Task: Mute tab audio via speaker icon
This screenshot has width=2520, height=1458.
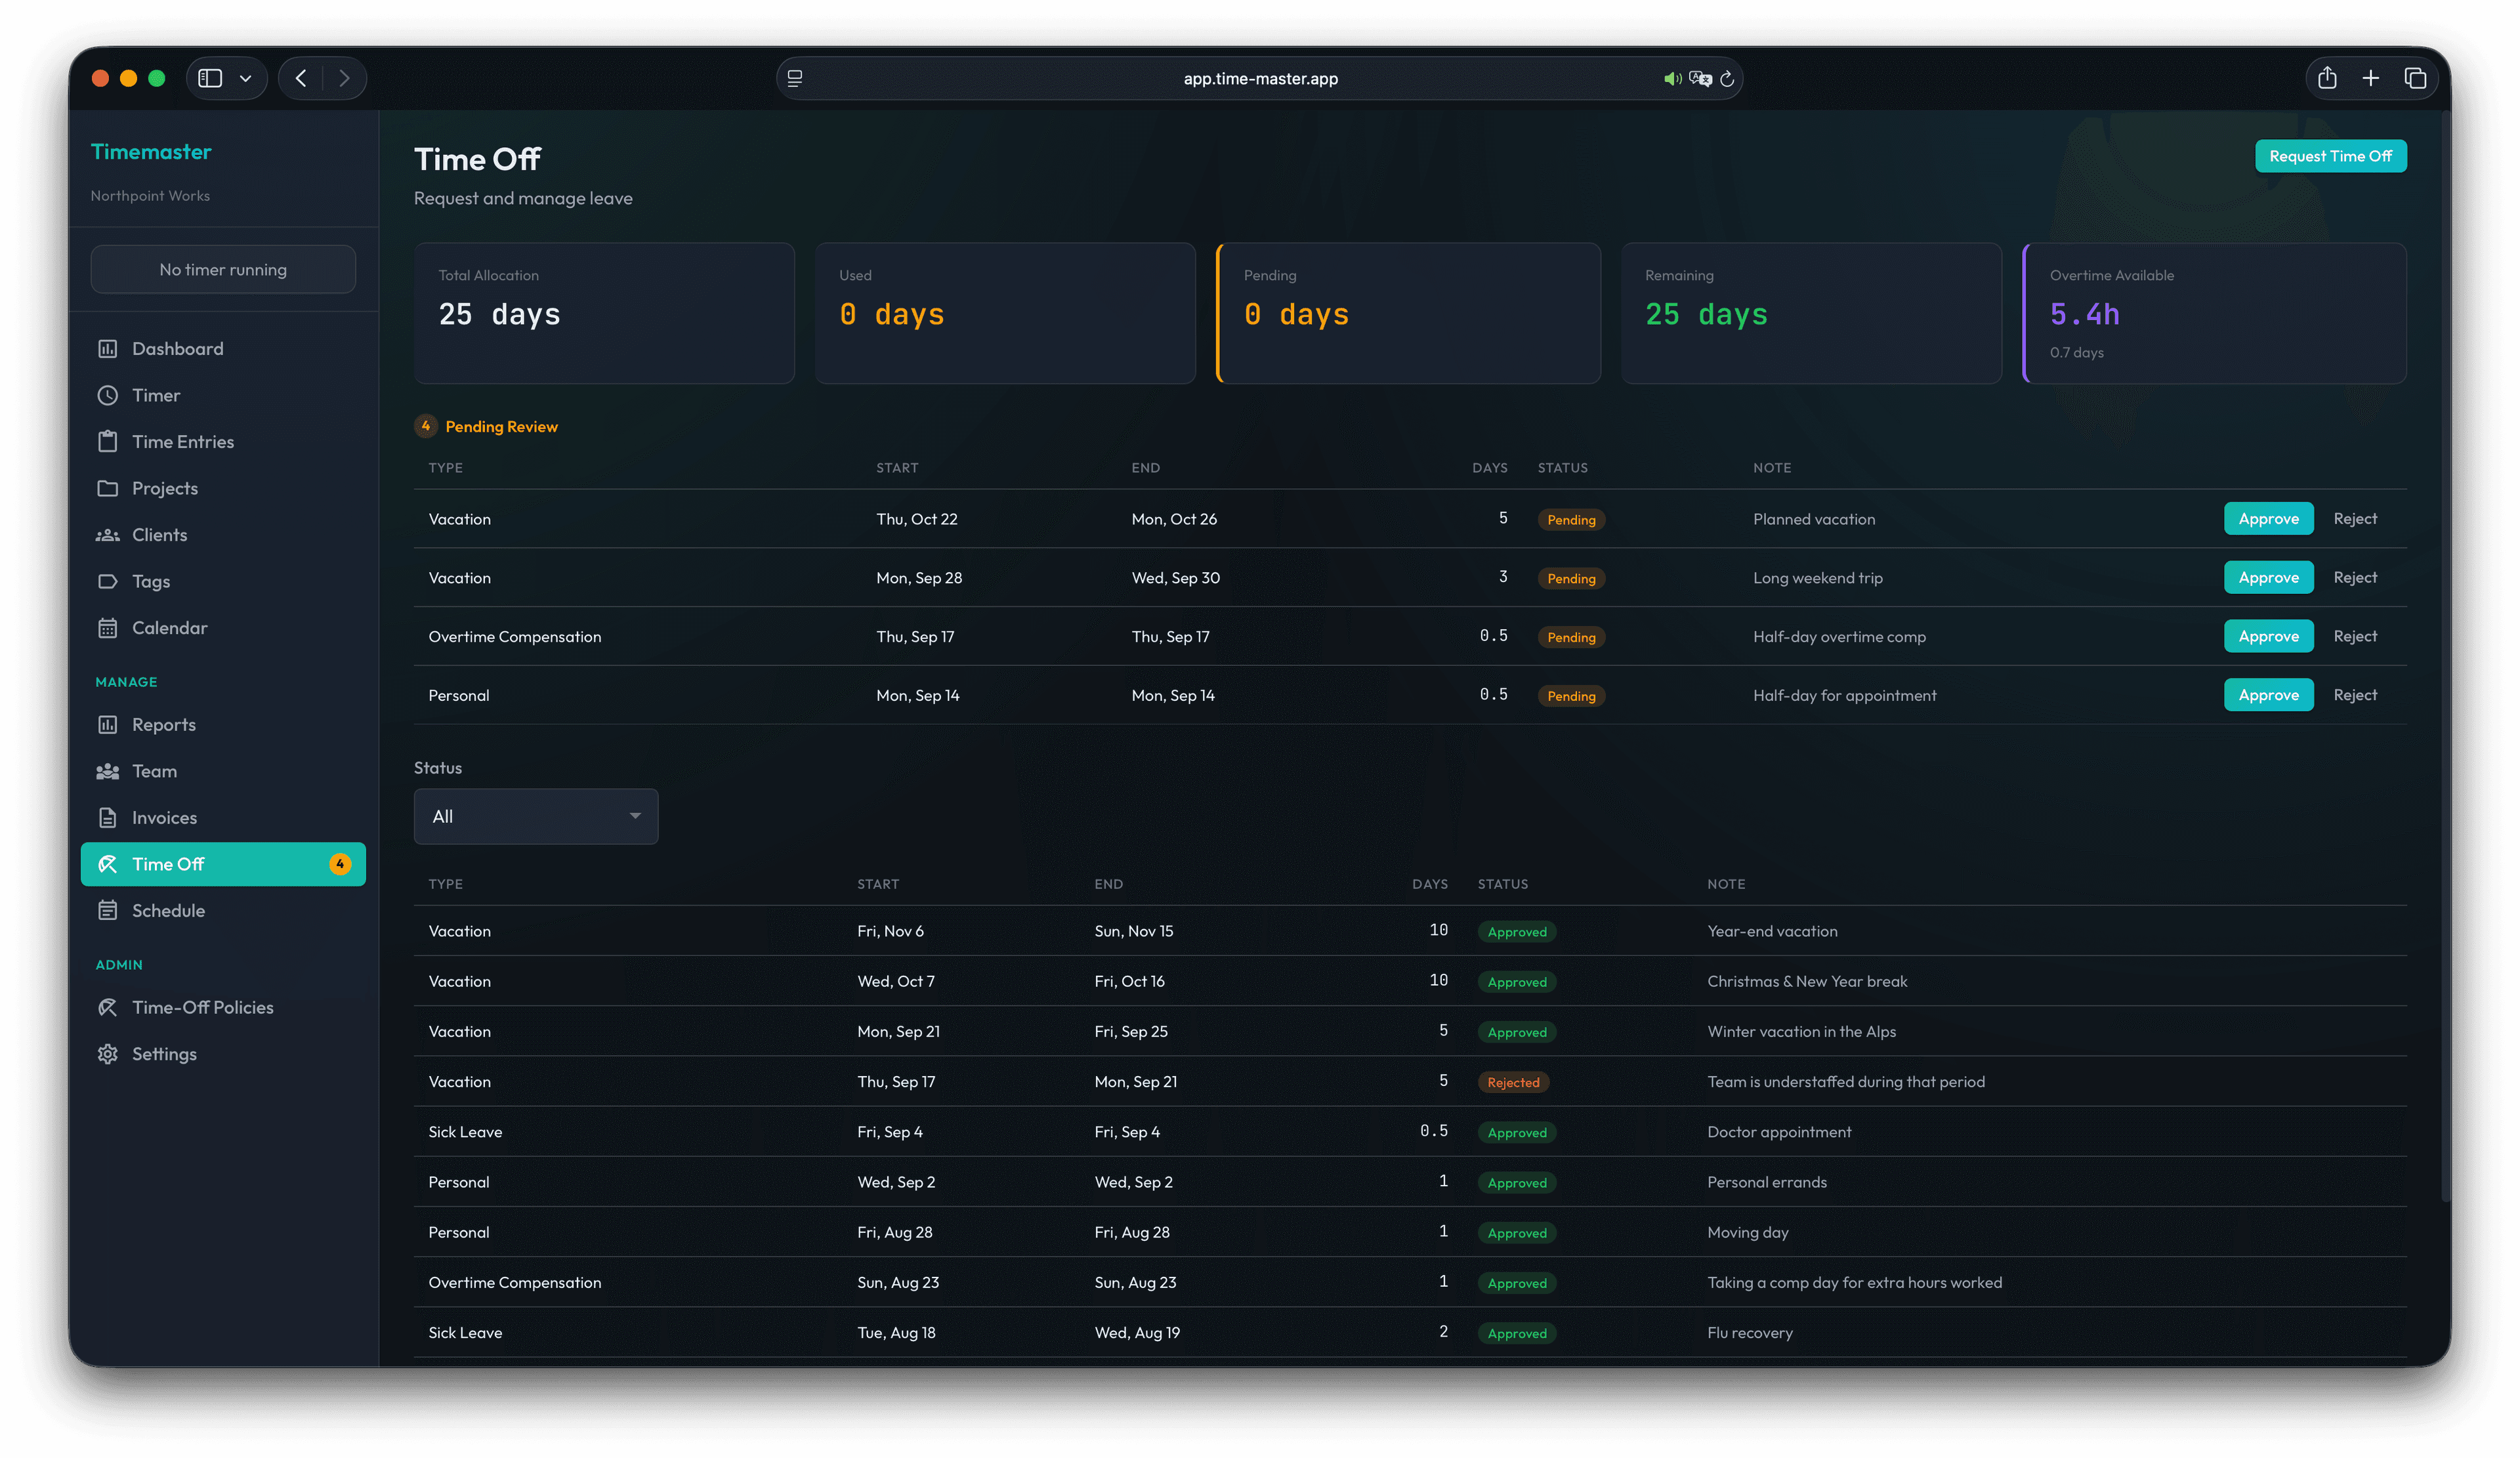Action: pyautogui.click(x=1672, y=79)
